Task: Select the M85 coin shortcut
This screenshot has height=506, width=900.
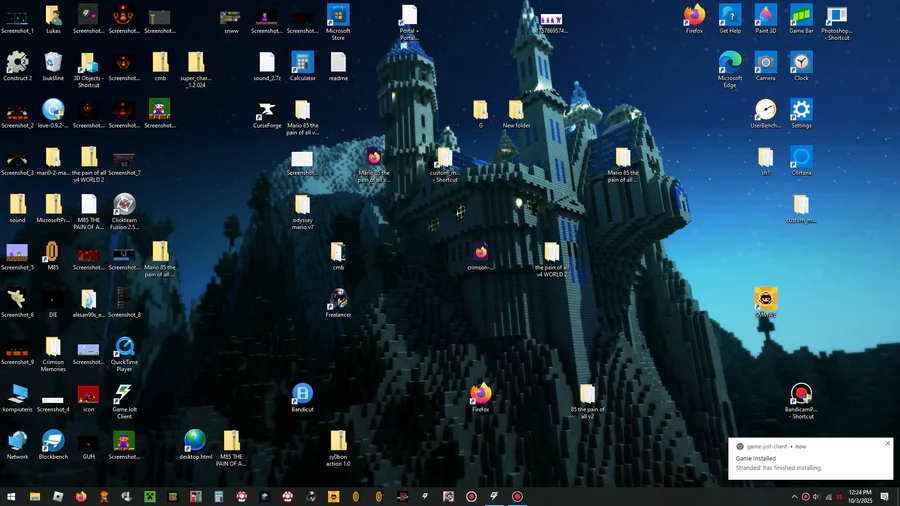Action: tap(53, 255)
